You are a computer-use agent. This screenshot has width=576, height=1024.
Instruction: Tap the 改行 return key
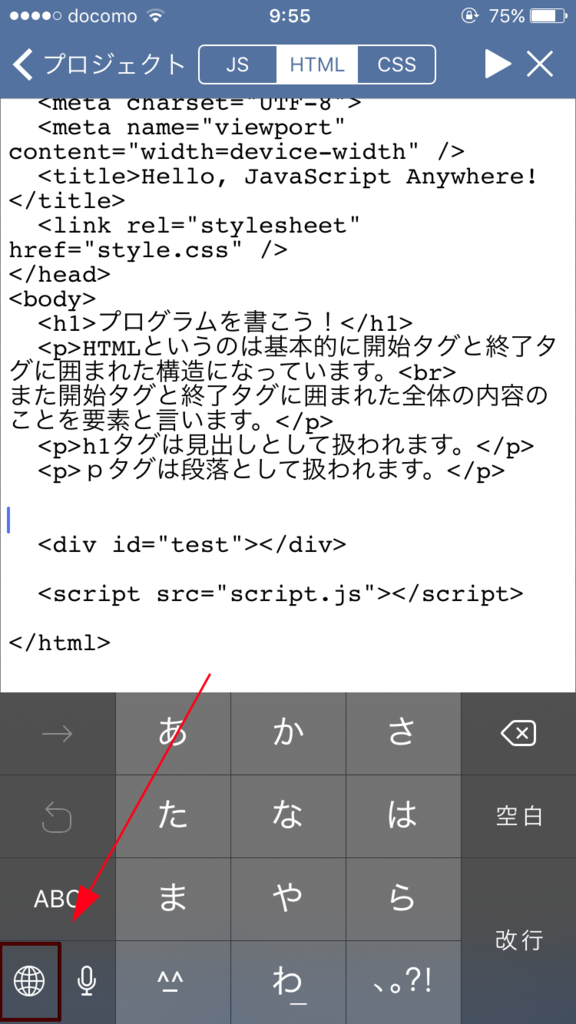(519, 941)
